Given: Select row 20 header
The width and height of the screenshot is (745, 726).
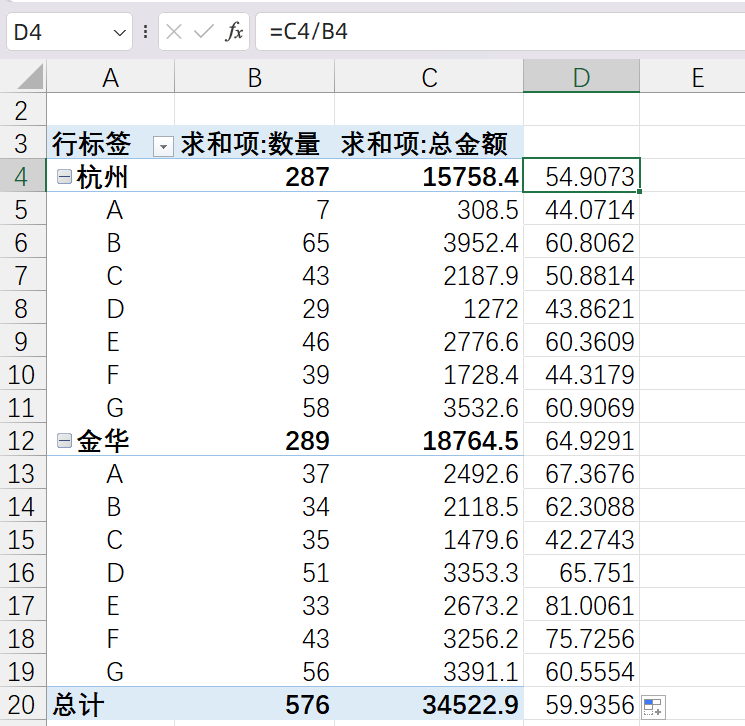Looking at the screenshot, I should [x=23, y=704].
